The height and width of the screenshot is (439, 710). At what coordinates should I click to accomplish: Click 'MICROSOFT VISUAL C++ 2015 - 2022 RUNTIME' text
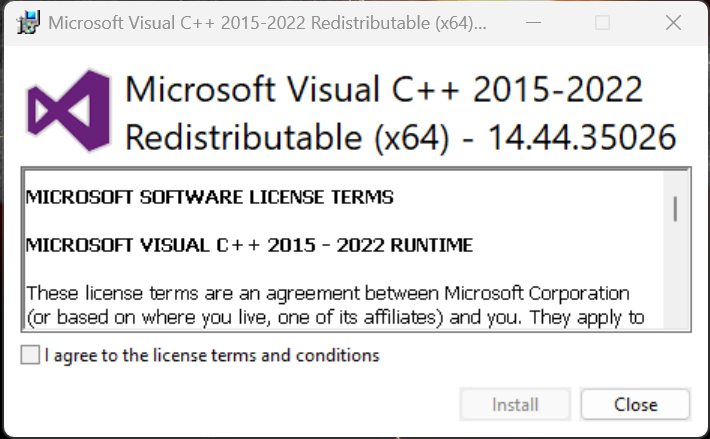[x=249, y=245]
